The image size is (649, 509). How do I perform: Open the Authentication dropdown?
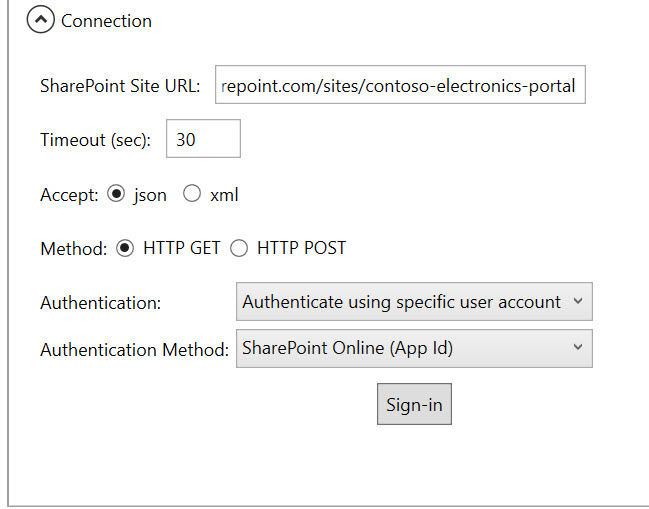coord(414,302)
